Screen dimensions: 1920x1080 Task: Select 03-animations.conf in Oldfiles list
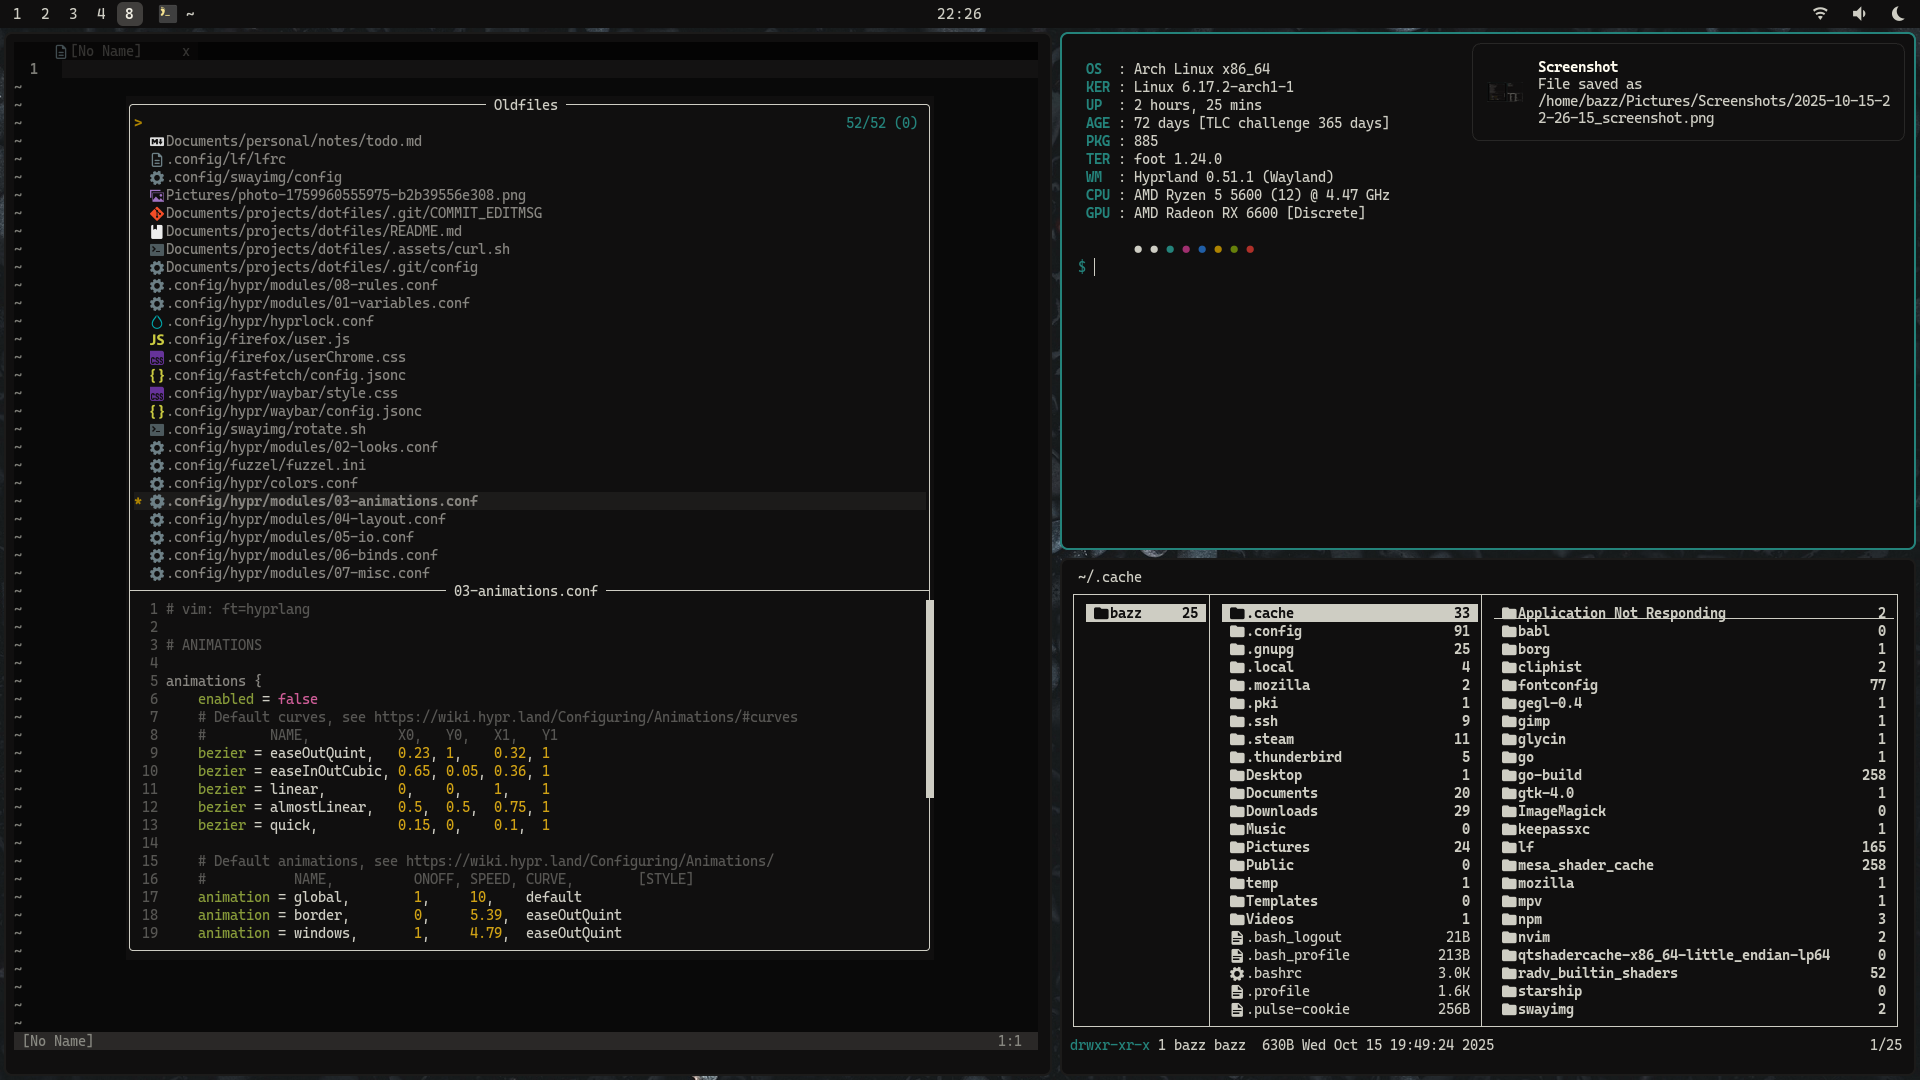coord(324,501)
